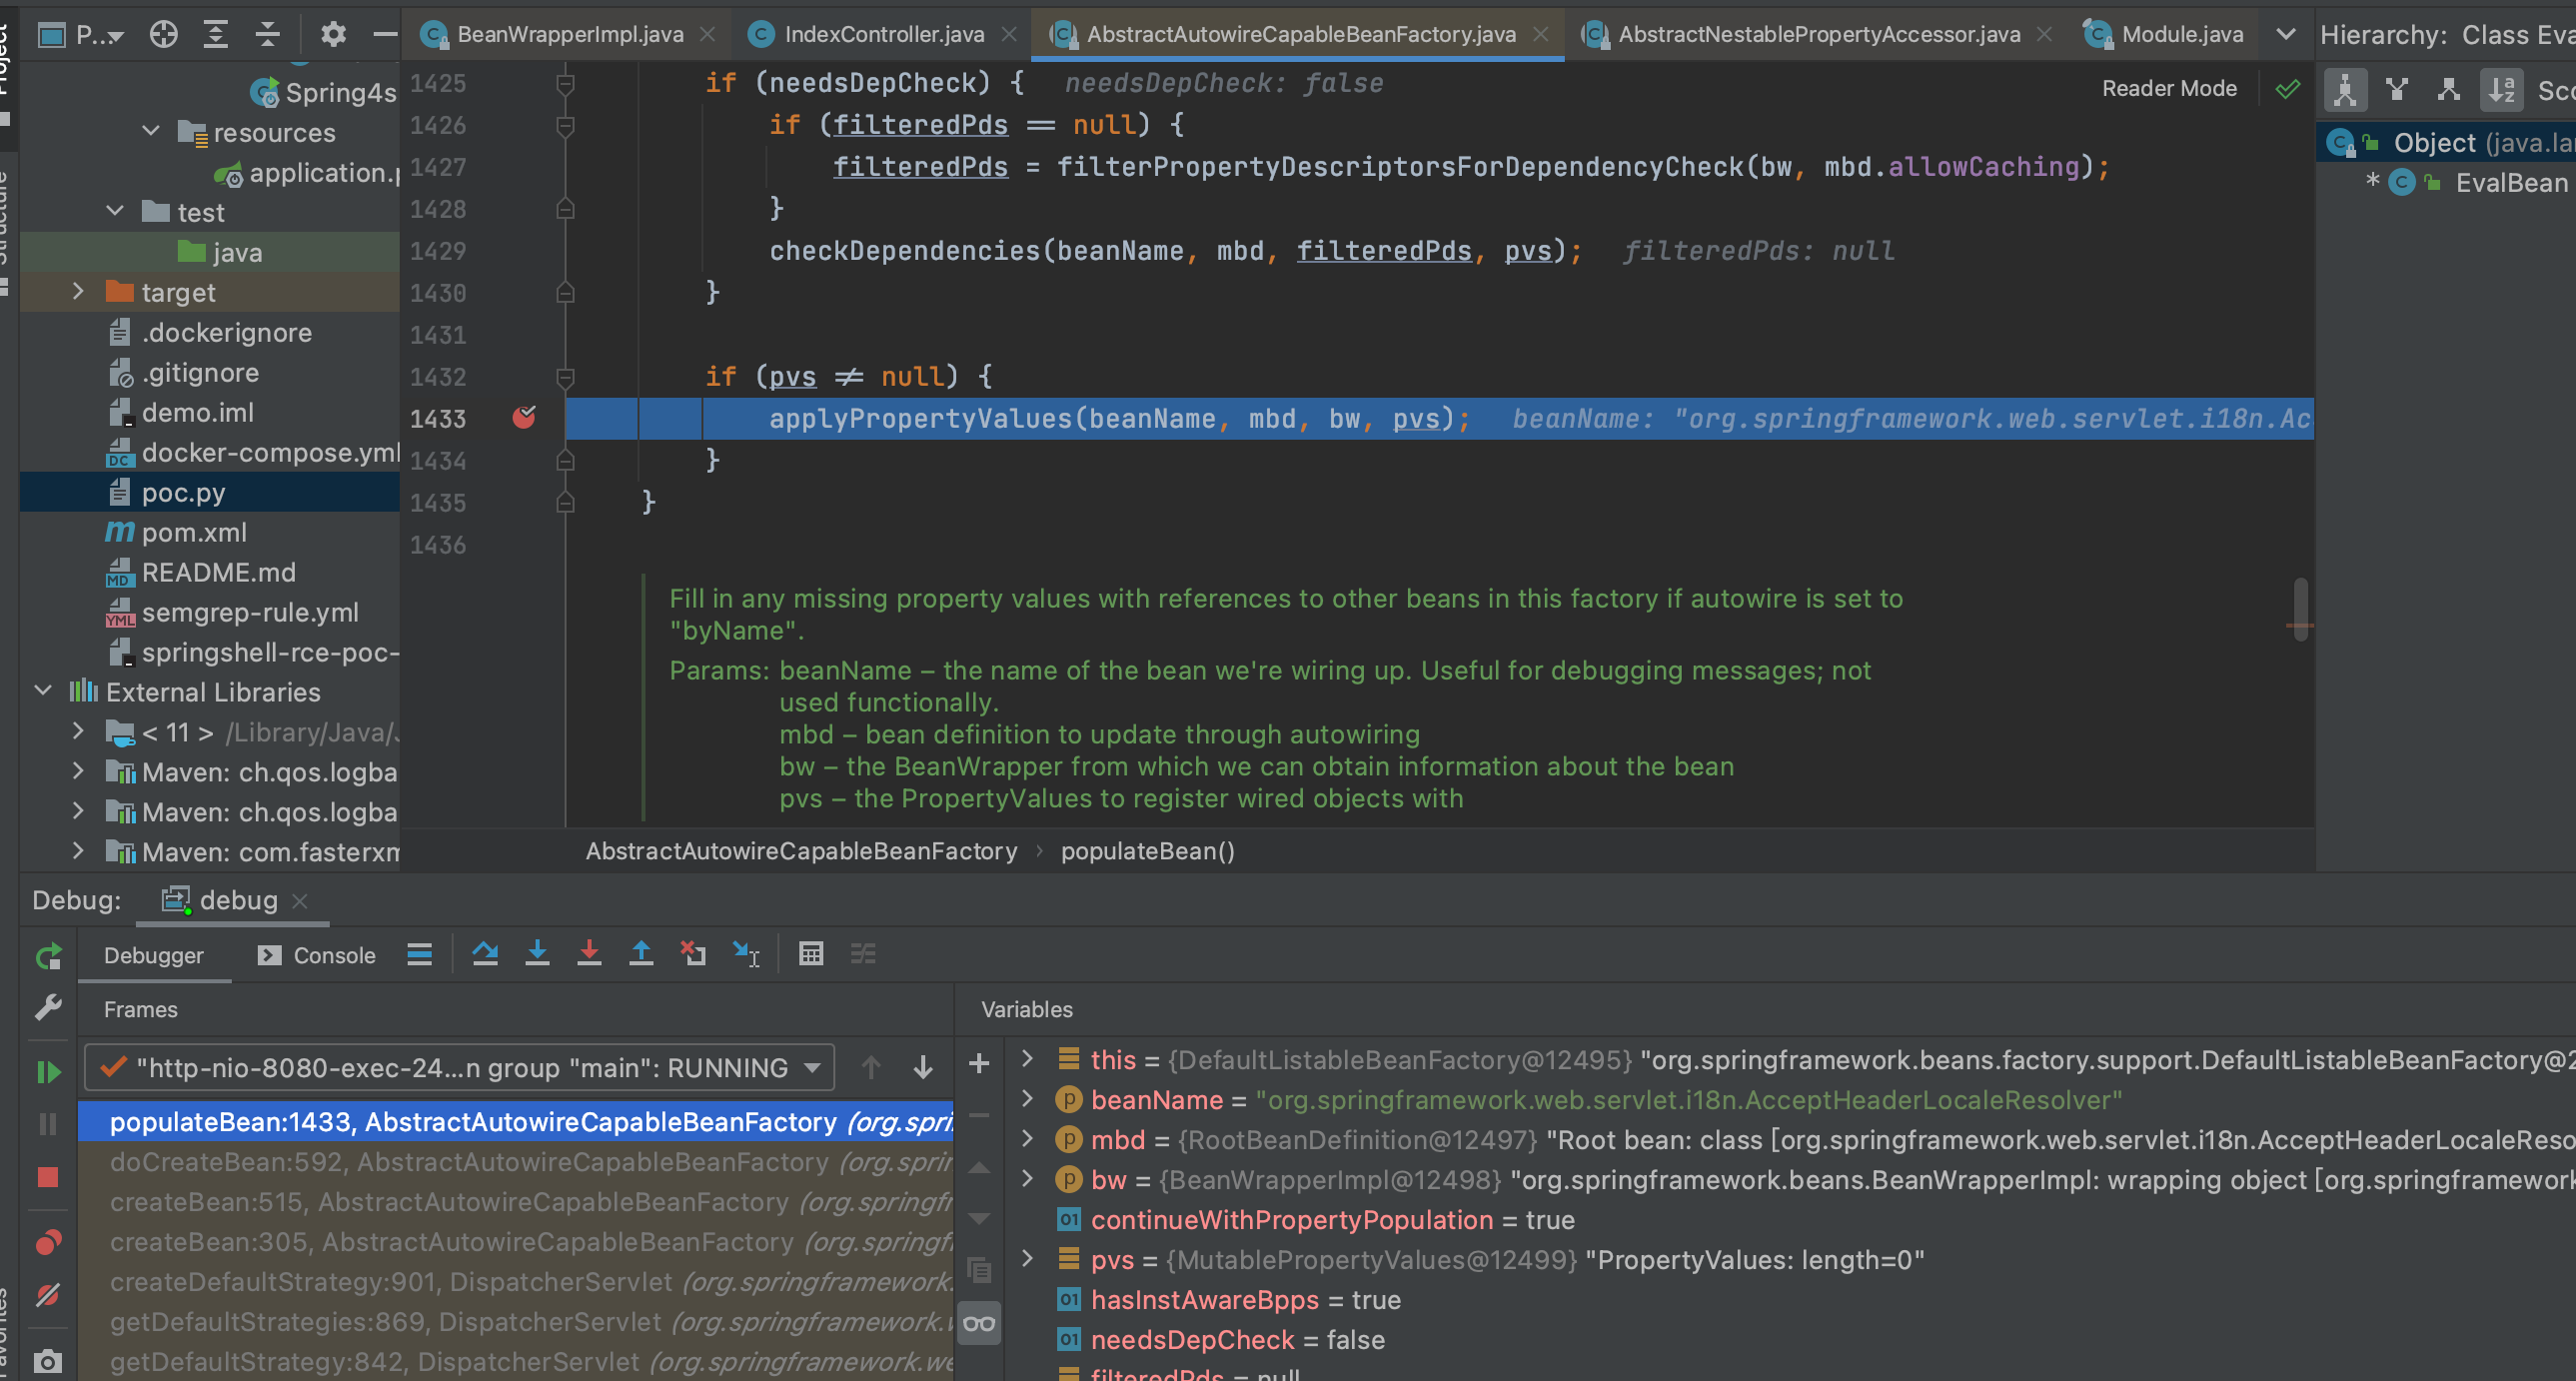Open the thread selector dropdown

[x=460, y=1068]
